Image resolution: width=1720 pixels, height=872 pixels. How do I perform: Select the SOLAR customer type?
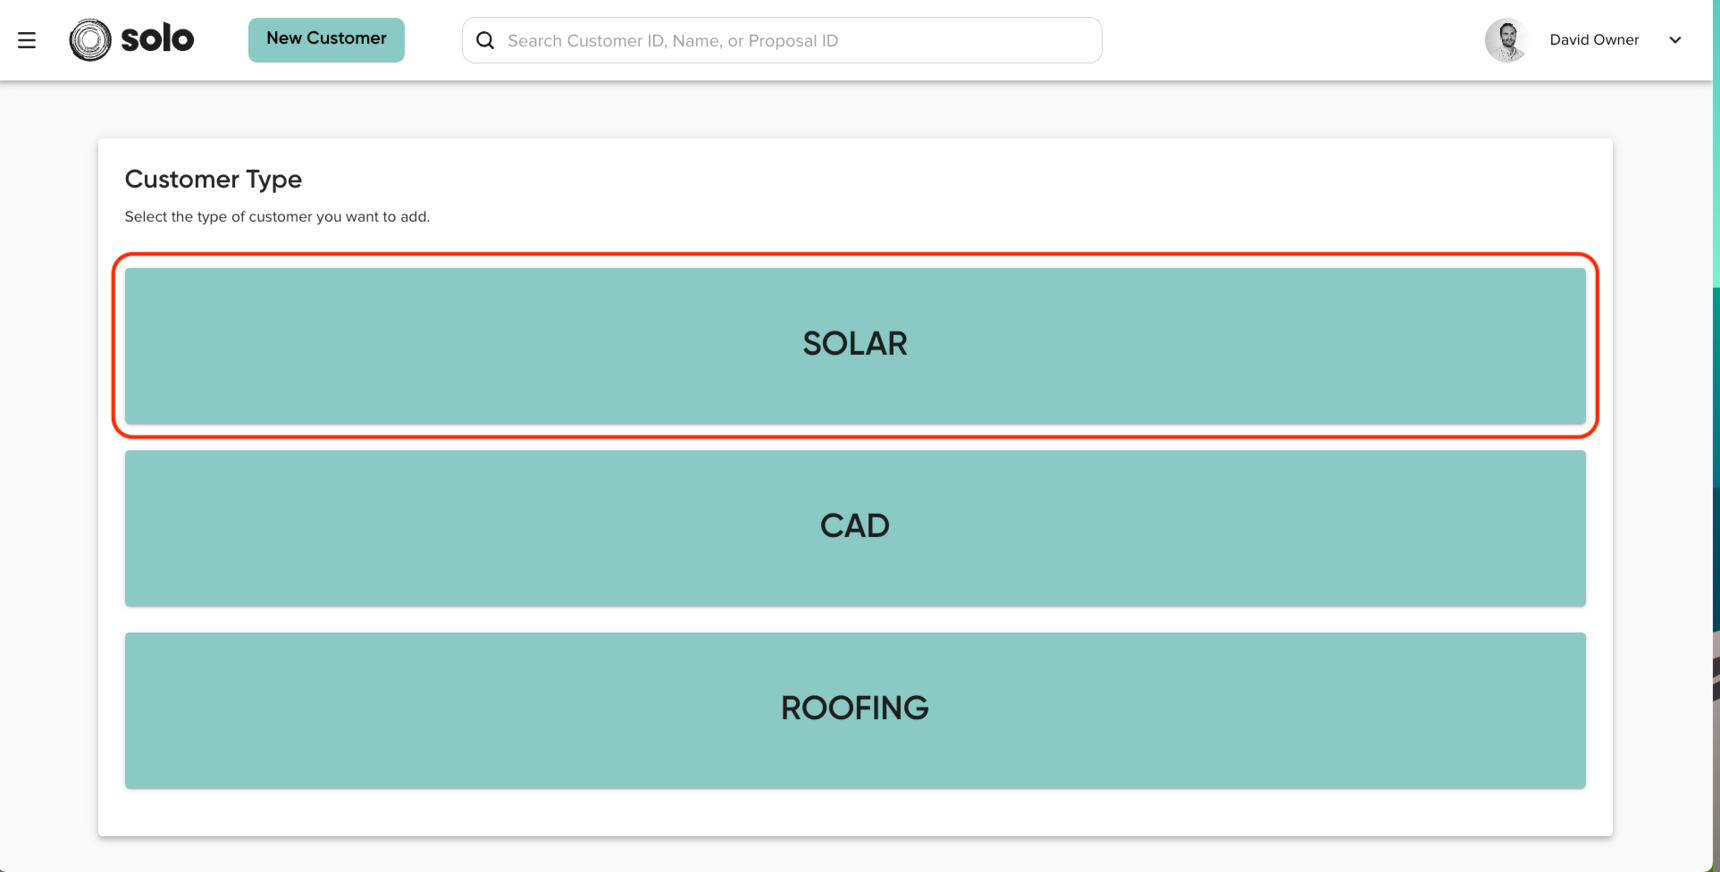pos(855,345)
